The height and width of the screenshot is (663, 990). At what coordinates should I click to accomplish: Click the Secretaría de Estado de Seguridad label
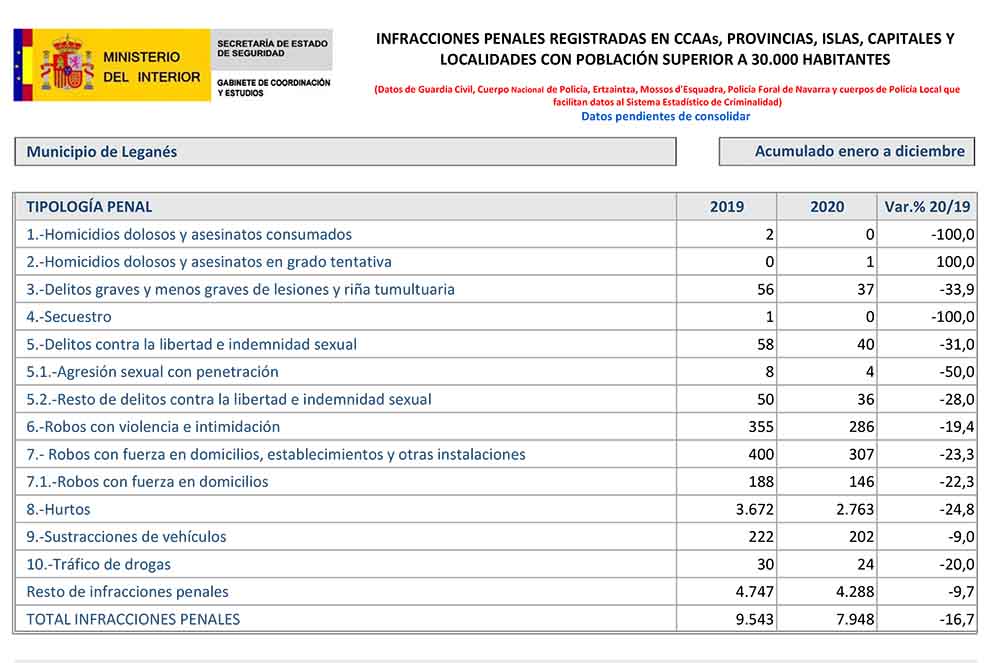pos(271,49)
